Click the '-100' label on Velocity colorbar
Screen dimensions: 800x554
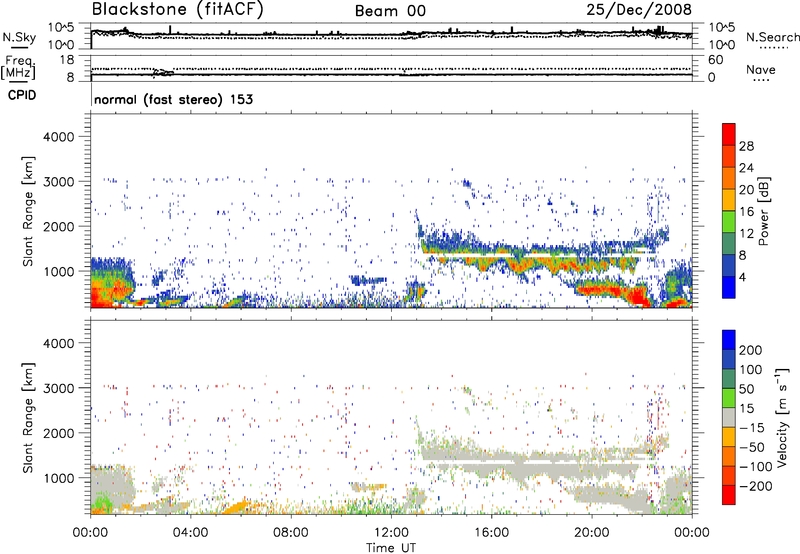(x=756, y=467)
